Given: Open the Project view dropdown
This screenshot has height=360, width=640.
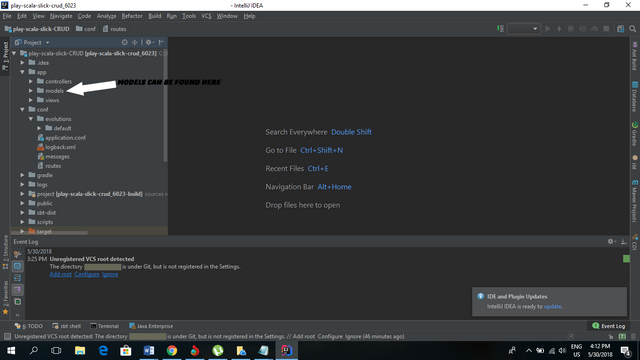Looking at the screenshot, I should pyautogui.click(x=32, y=42).
